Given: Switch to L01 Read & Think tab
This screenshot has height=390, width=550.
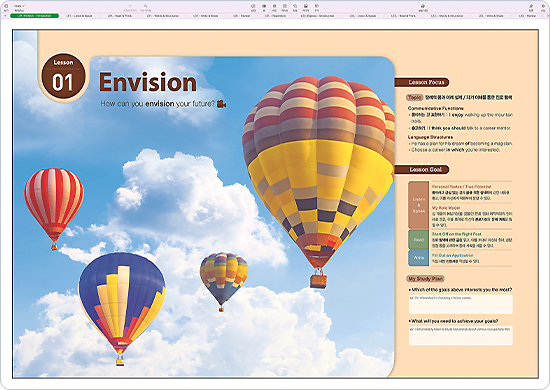Looking at the screenshot, I should coord(120,16).
